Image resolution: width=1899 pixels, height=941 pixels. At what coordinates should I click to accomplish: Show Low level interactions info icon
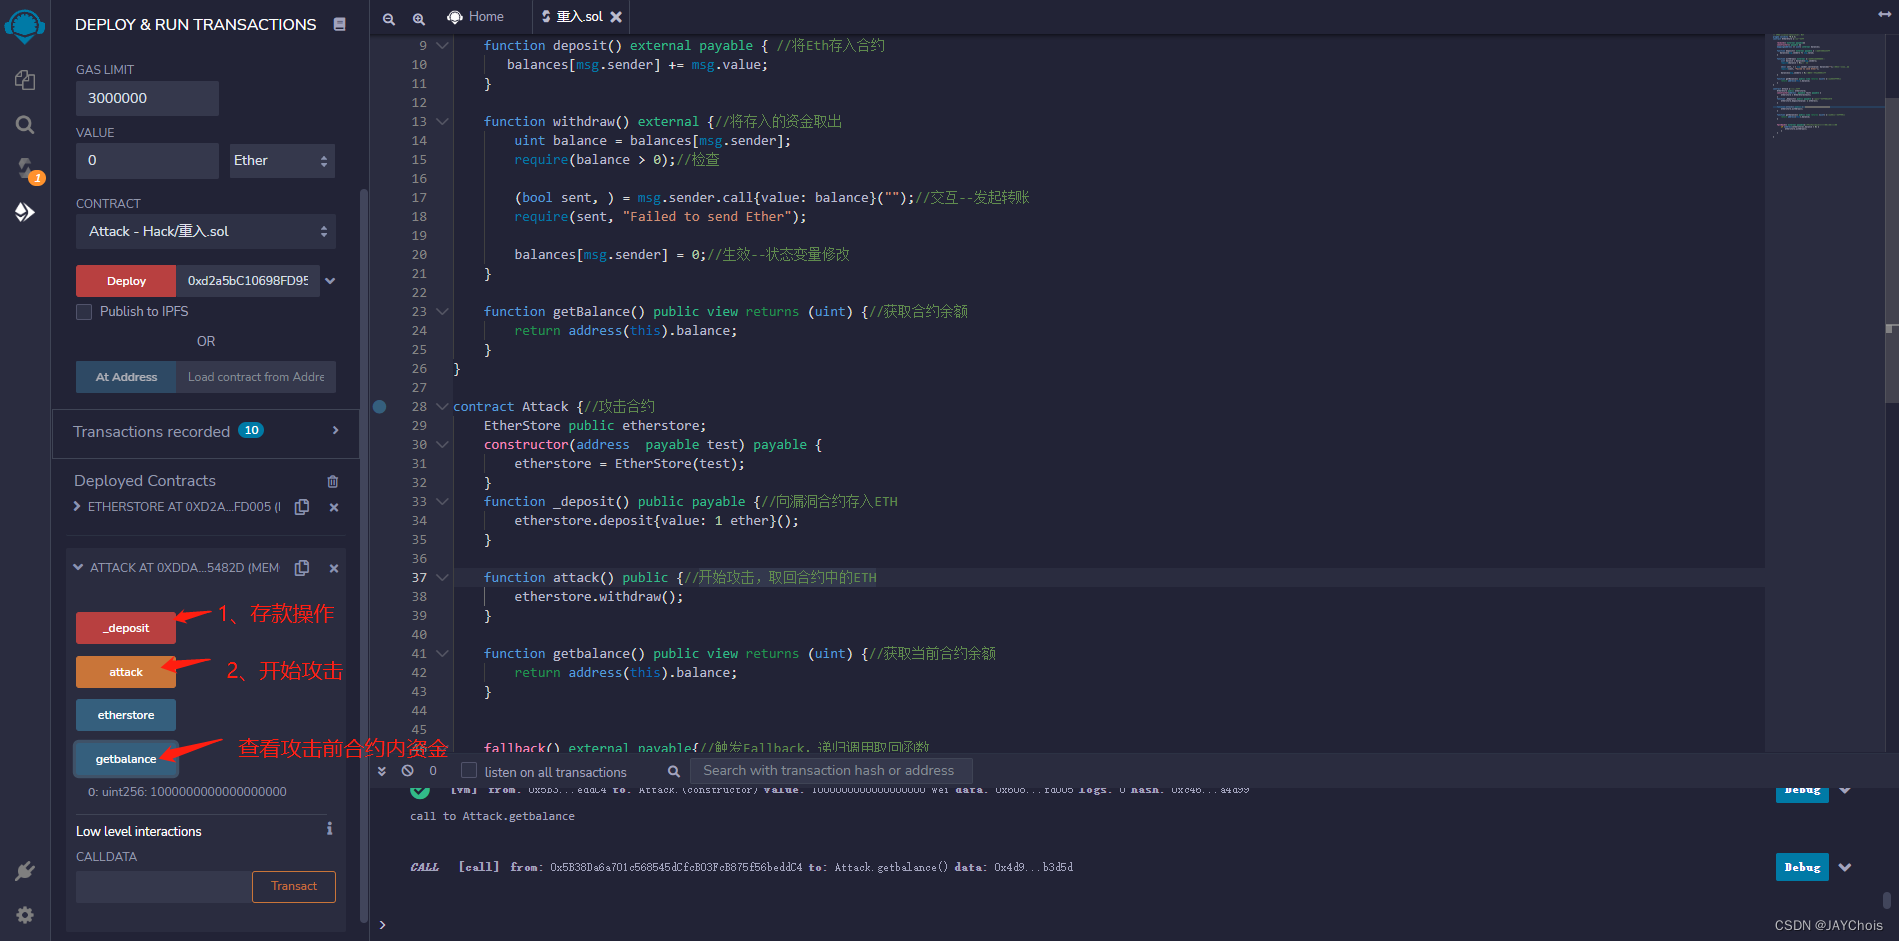(329, 829)
